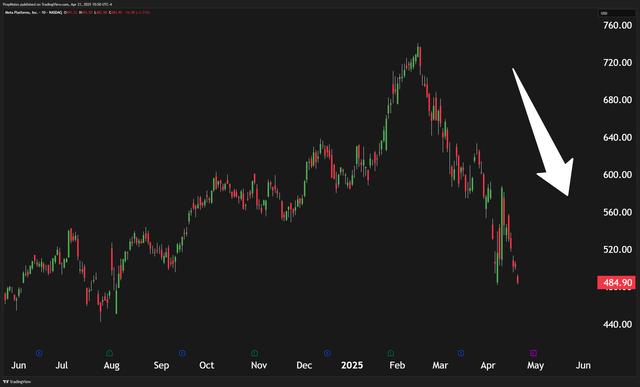Click the 'published on TradingView.com' header line
640x387 pixels.
click(57, 4)
